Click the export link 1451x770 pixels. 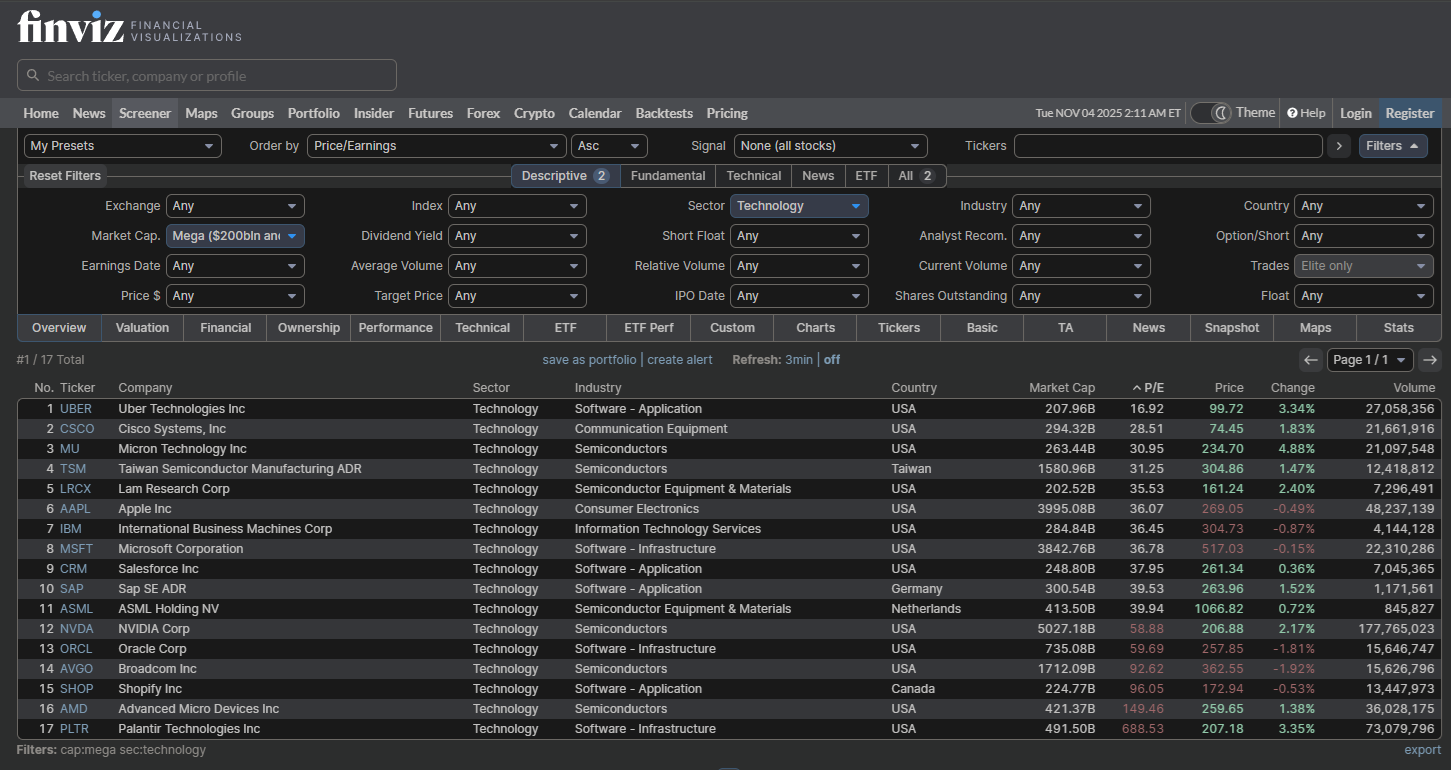pyautogui.click(x=1422, y=750)
